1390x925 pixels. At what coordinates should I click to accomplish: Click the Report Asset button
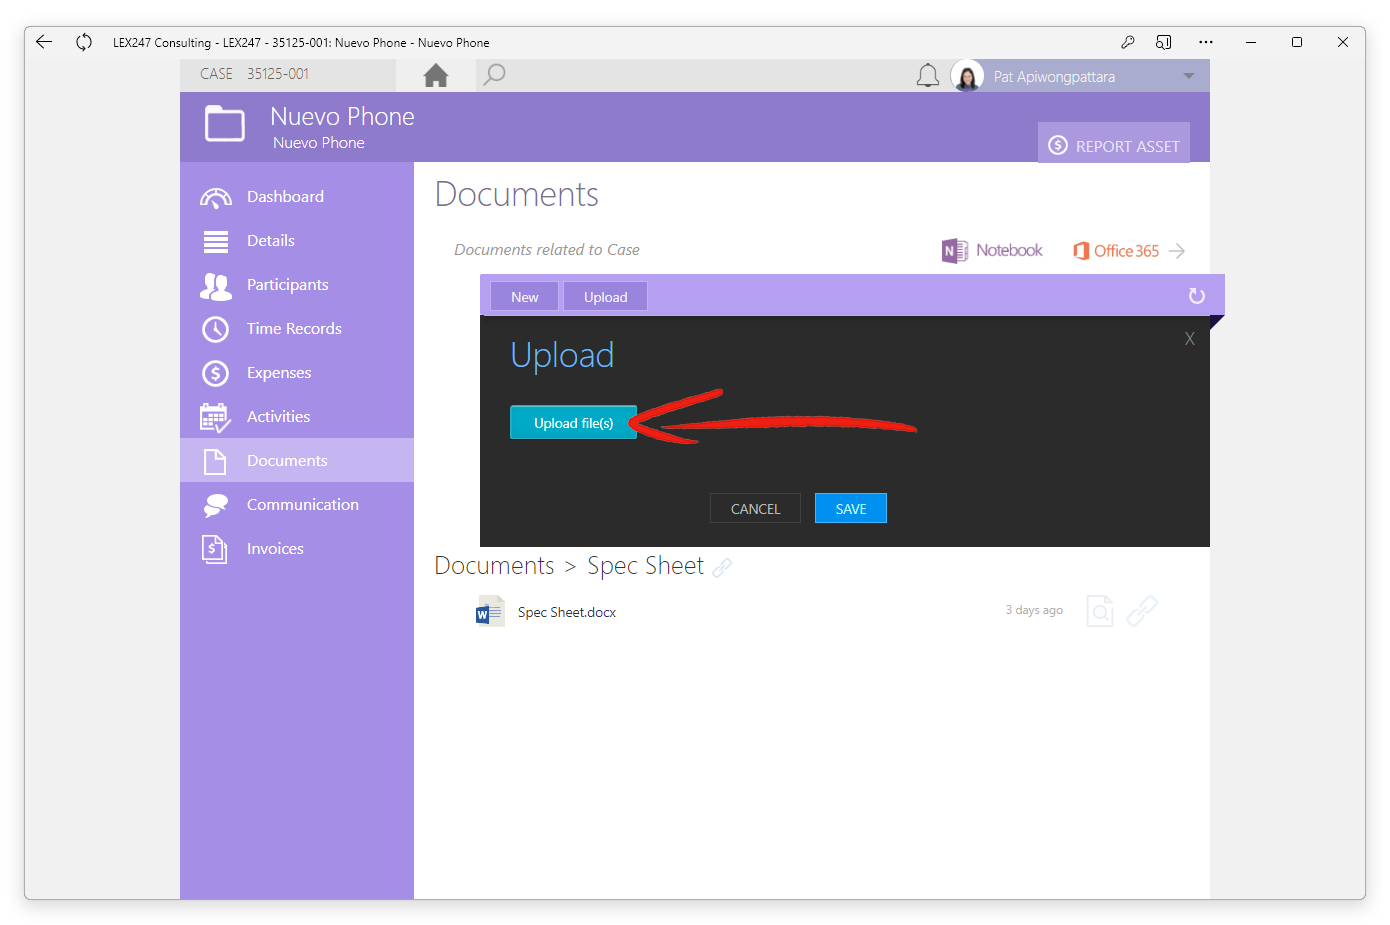1114,145
